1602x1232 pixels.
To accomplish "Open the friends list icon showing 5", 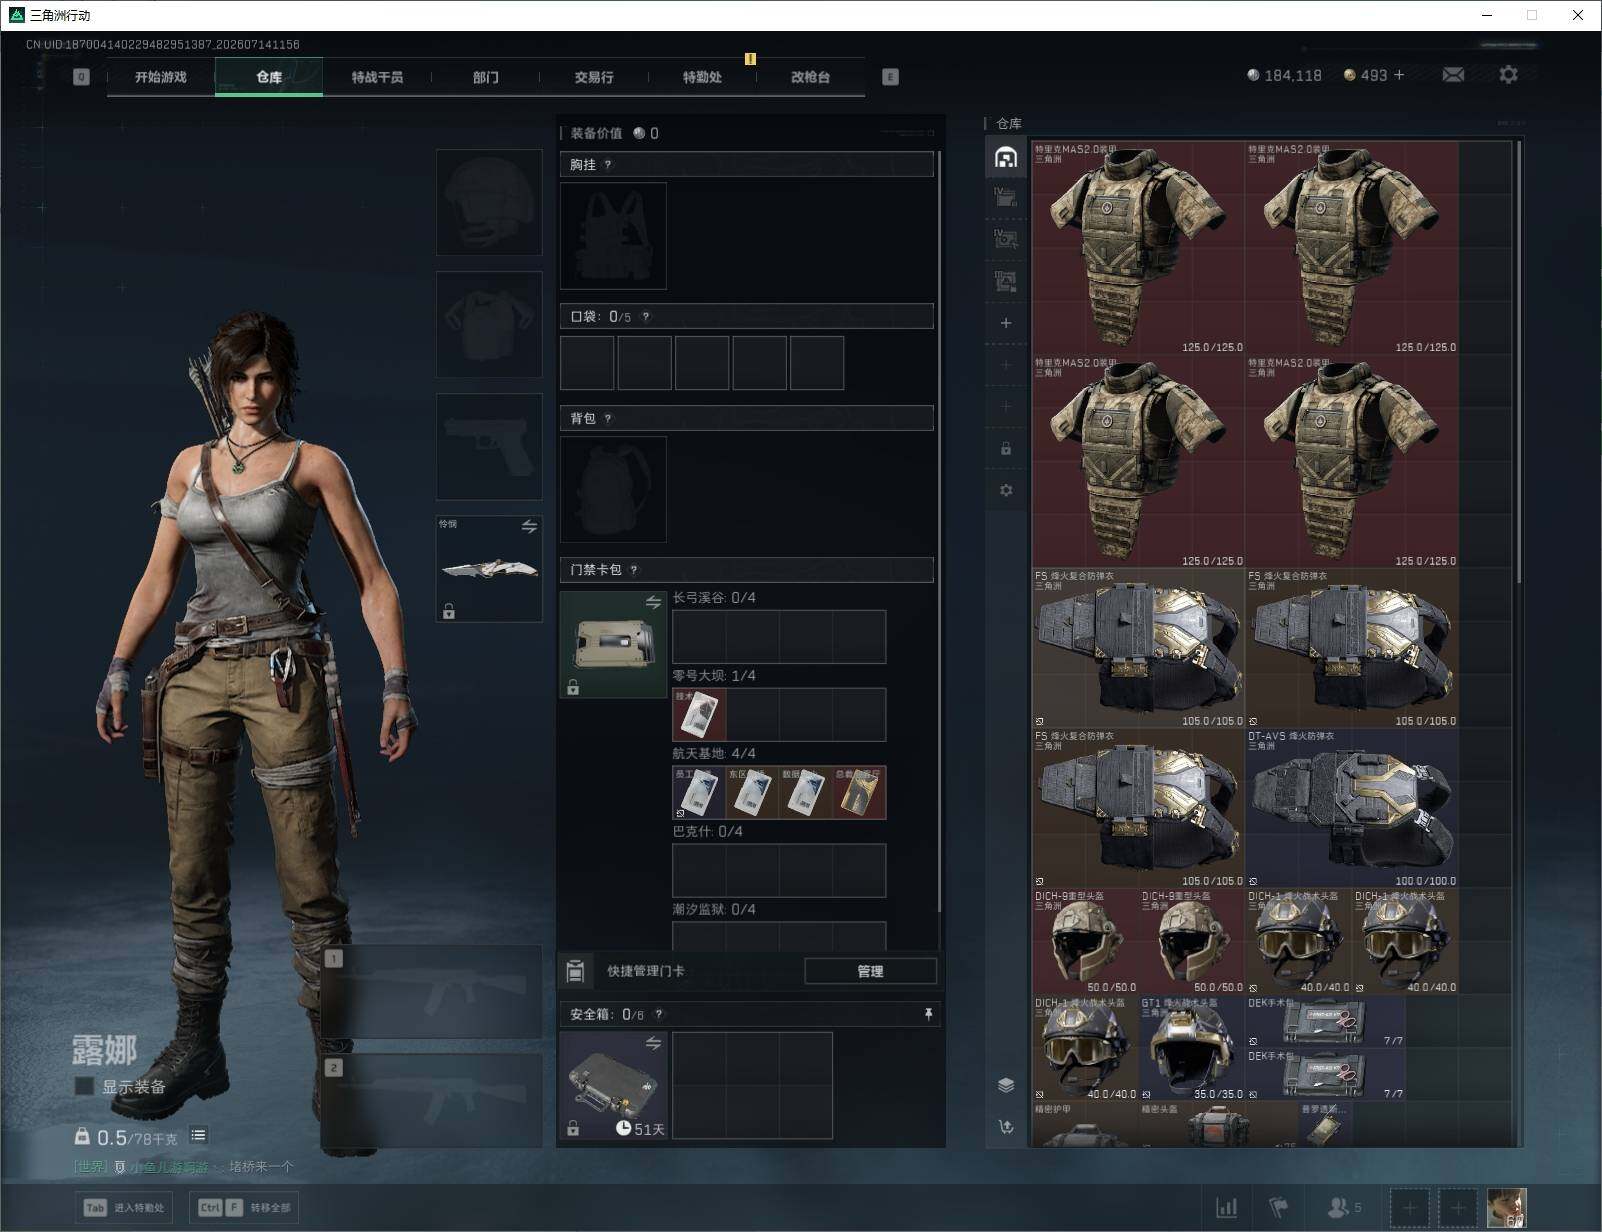I will (x=1343, y=1208).
